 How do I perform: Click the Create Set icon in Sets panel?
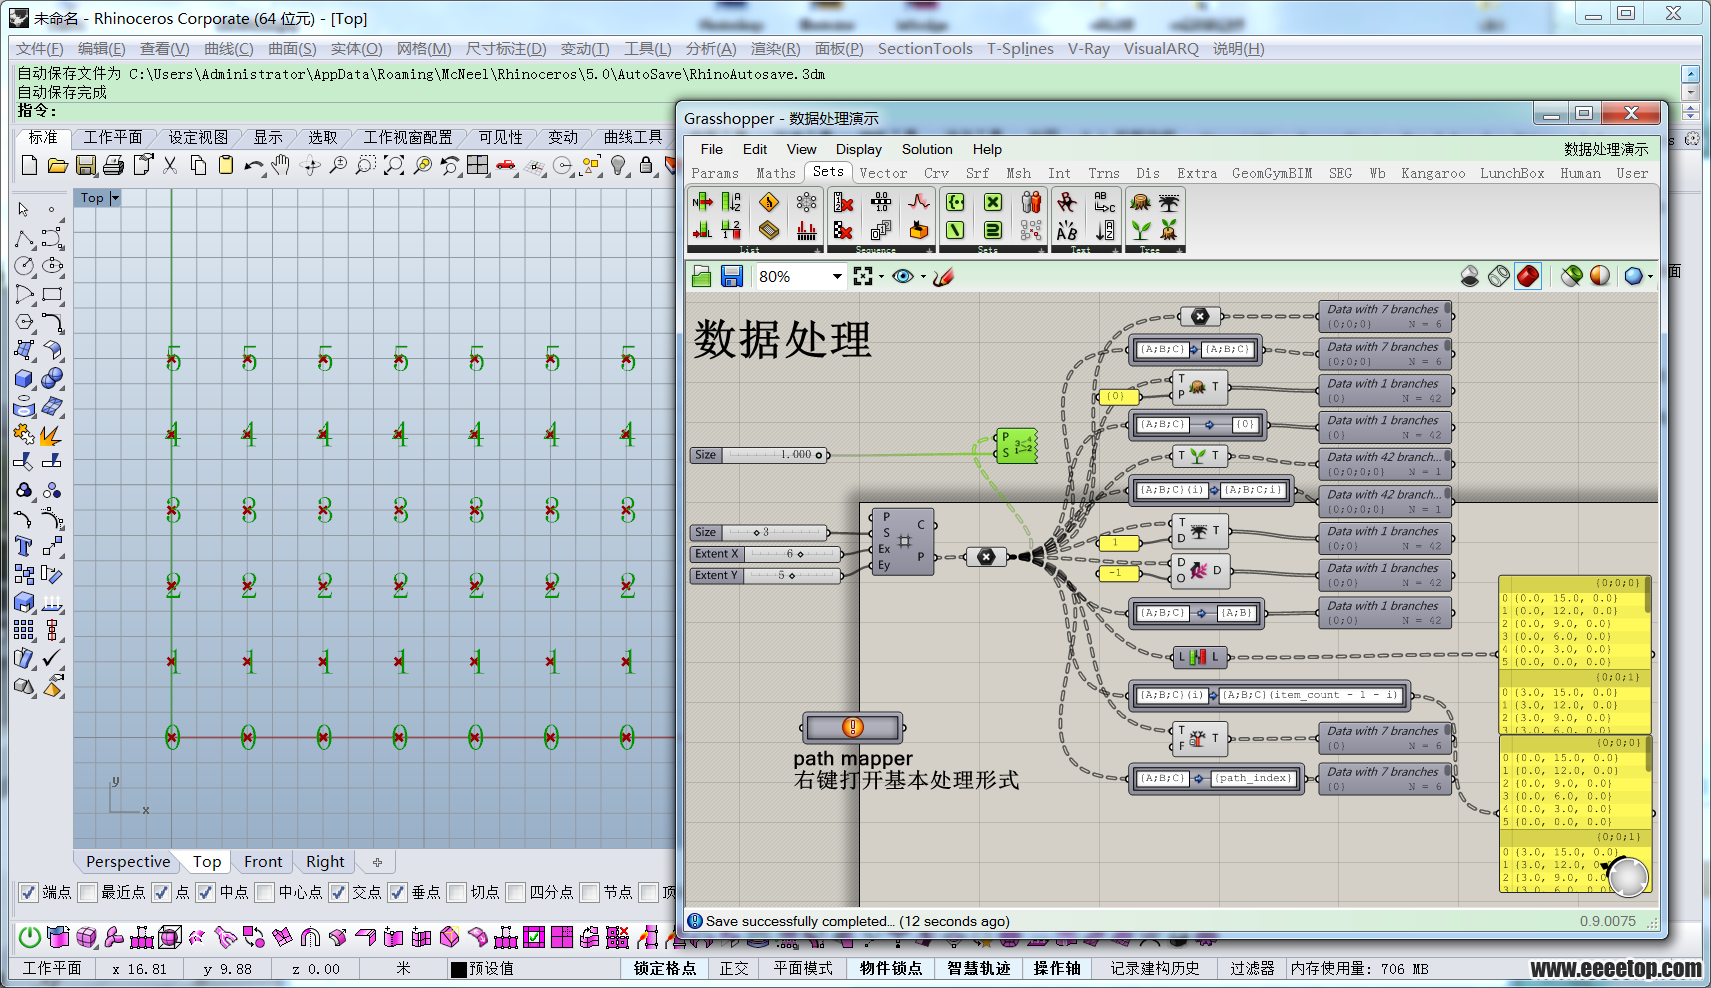pyautogui.click(x=956, y=203)
